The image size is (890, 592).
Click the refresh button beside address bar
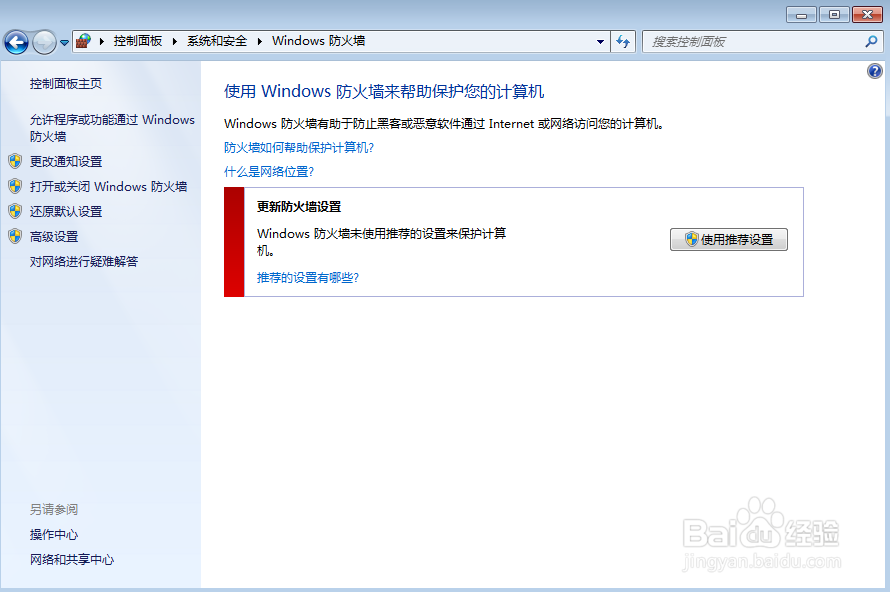(623, 41)
